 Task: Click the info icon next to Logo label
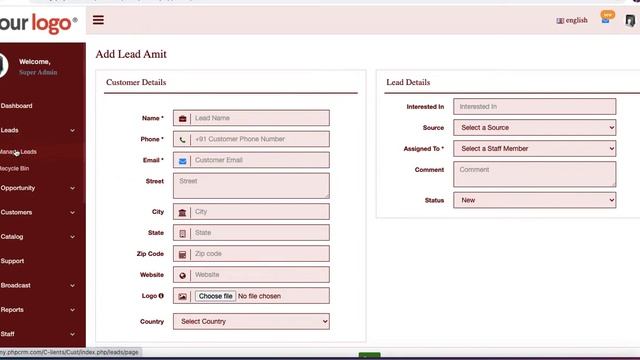161,296
